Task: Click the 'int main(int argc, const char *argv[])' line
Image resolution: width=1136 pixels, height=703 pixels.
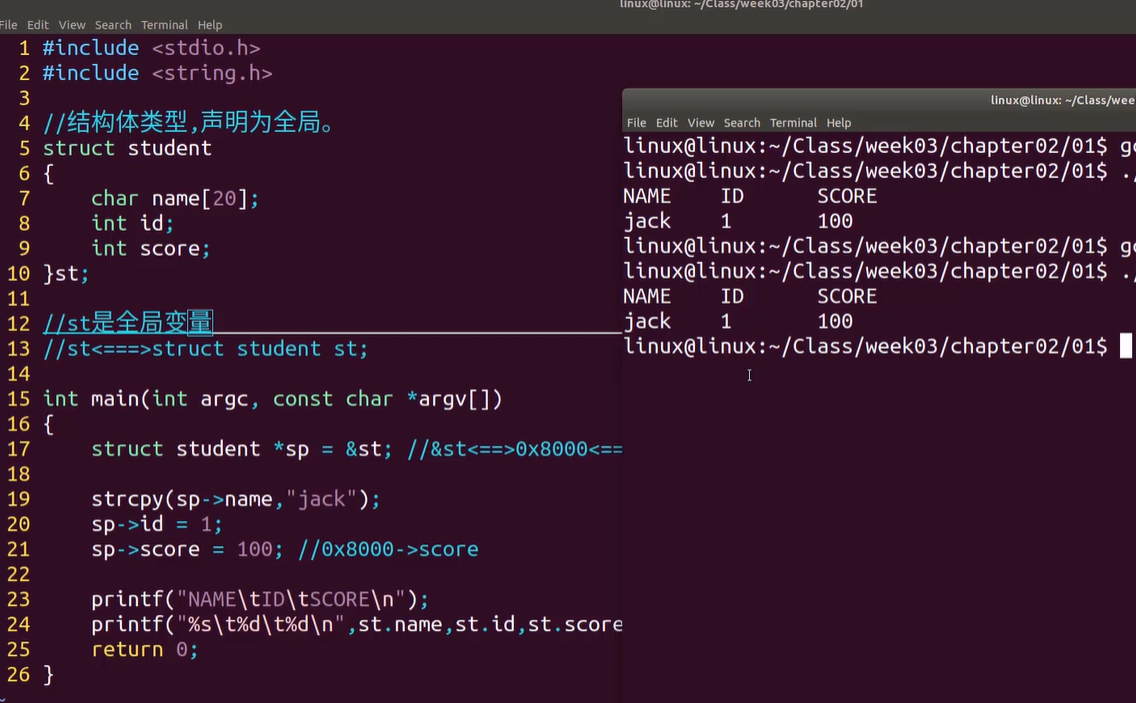Action: [272, 399]
